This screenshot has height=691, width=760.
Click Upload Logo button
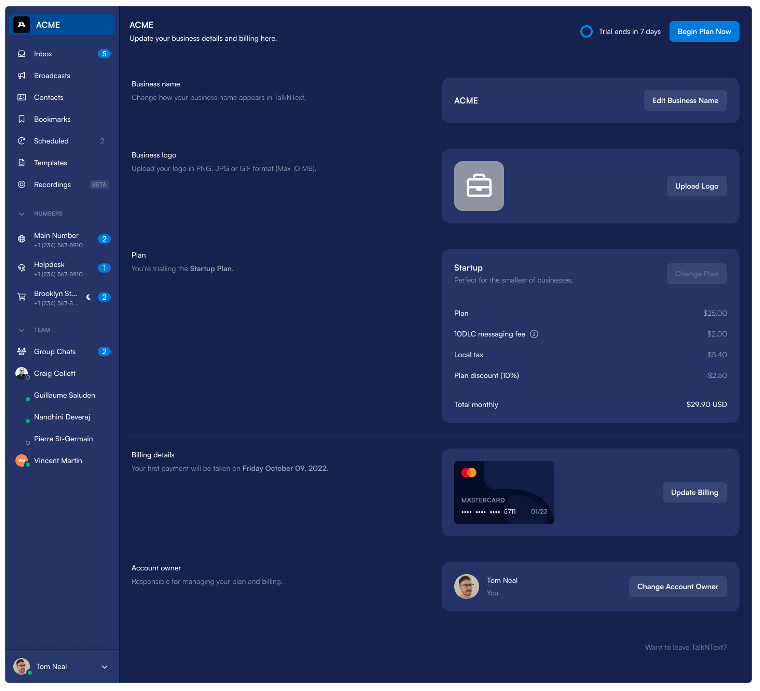pyautogui.click(x=697, y=186)
